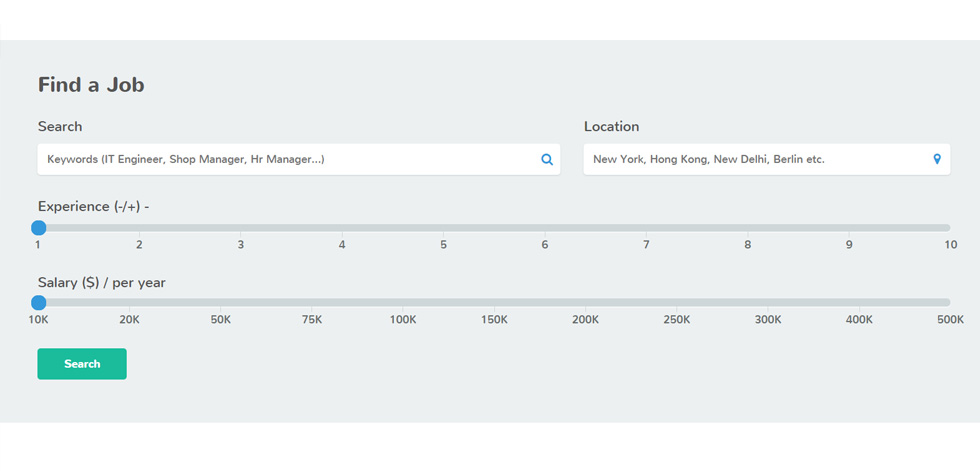Click the Salary ($) / per year label
The height and width of the screenshot is (471, 980).
coord(102,283)
